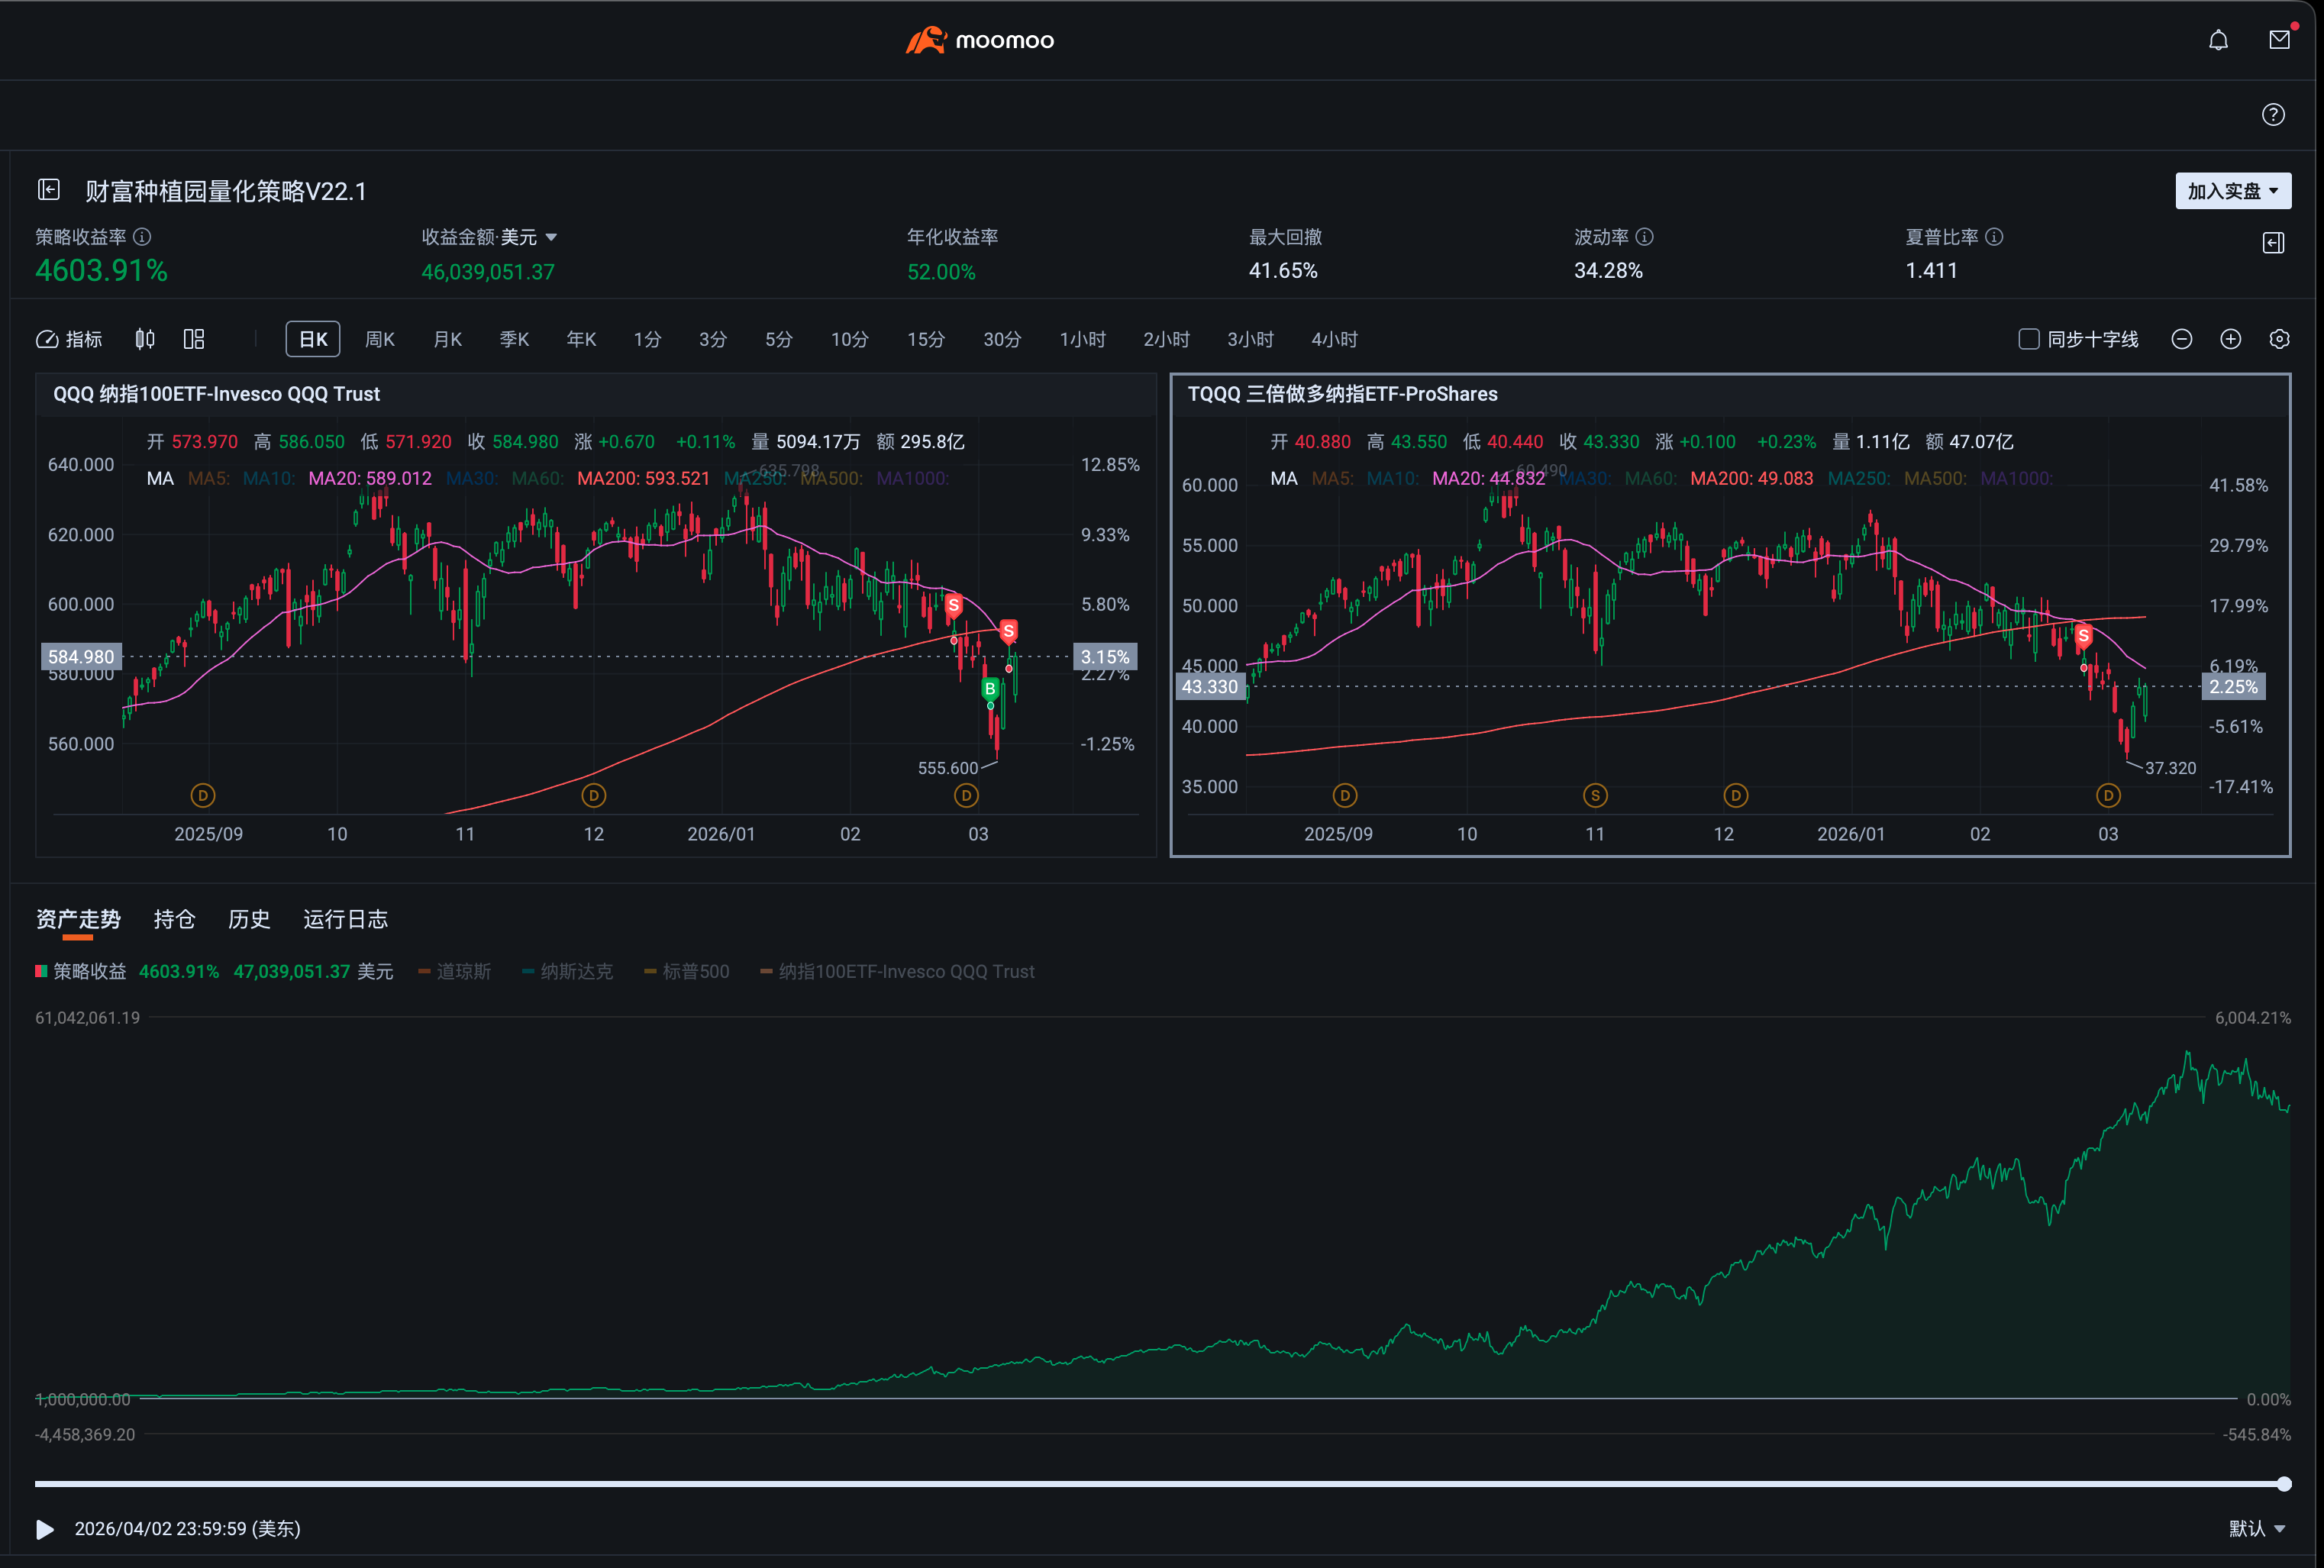Select the 月K timeframe
This screenshot has height=1568, width=2324.
click(447, 339)
